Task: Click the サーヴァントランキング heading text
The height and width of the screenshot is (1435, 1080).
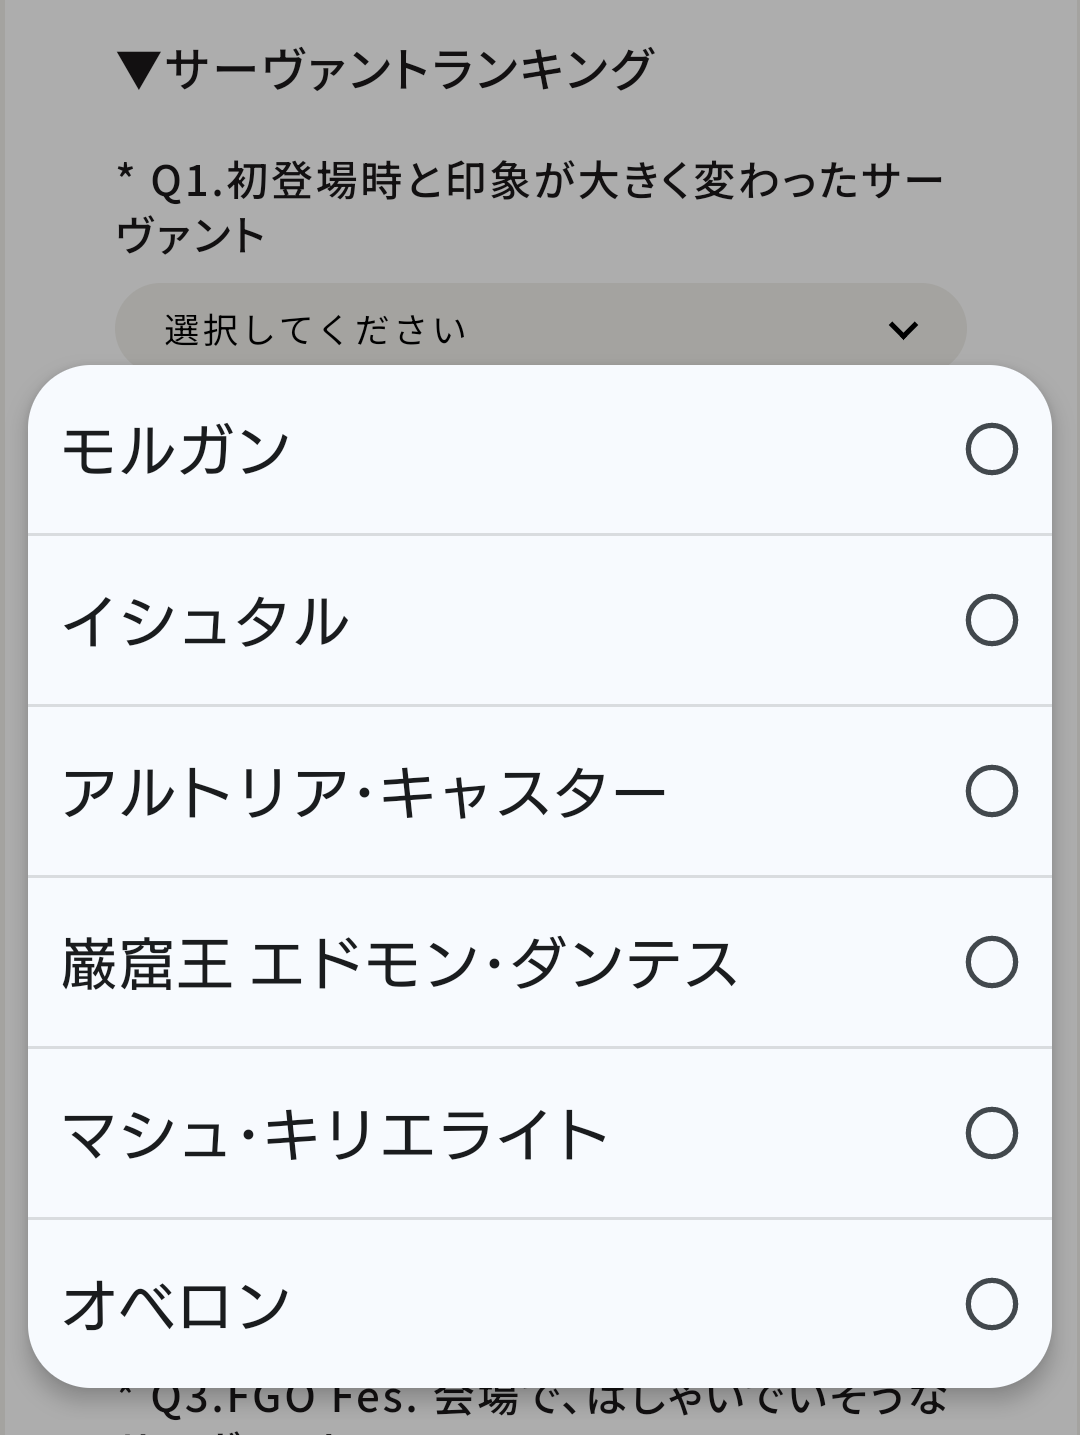Action: [x=408, y=70]
